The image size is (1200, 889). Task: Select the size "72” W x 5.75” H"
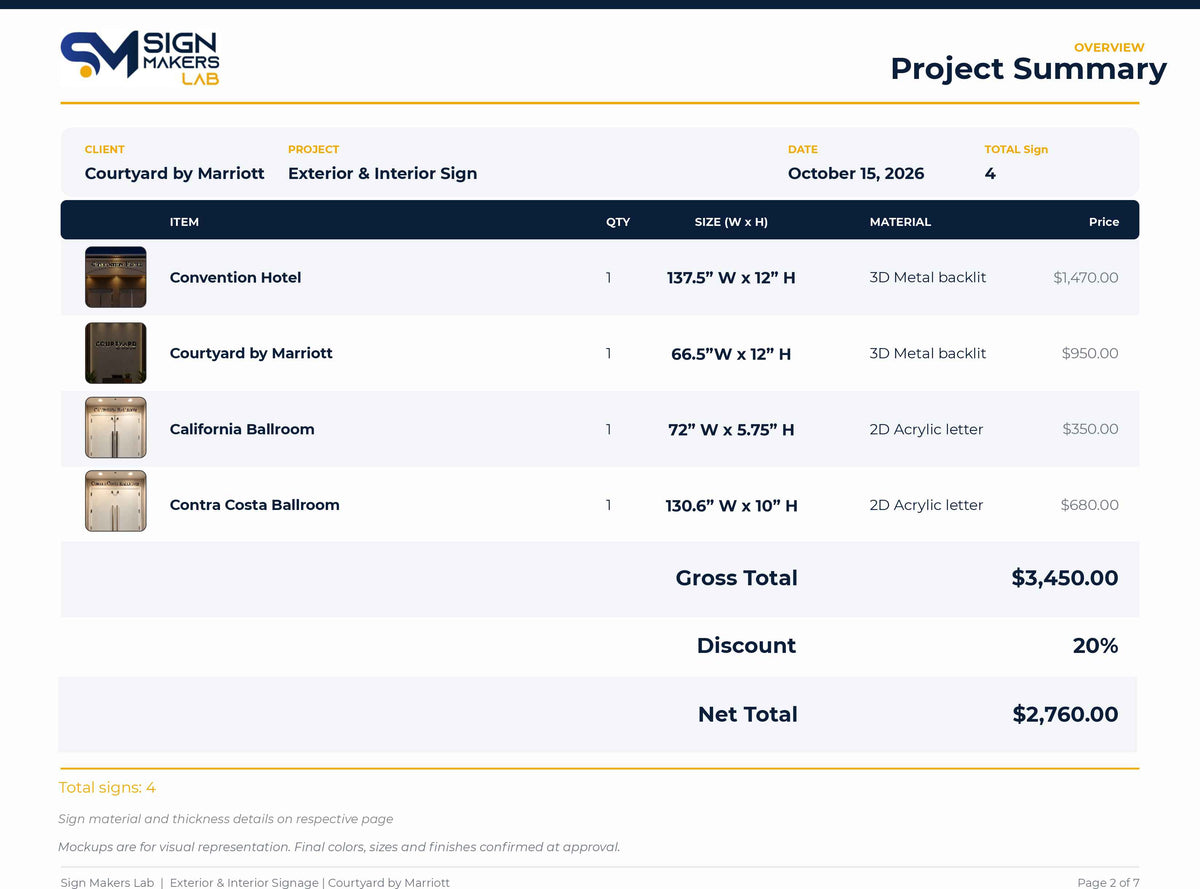(731, 430)
